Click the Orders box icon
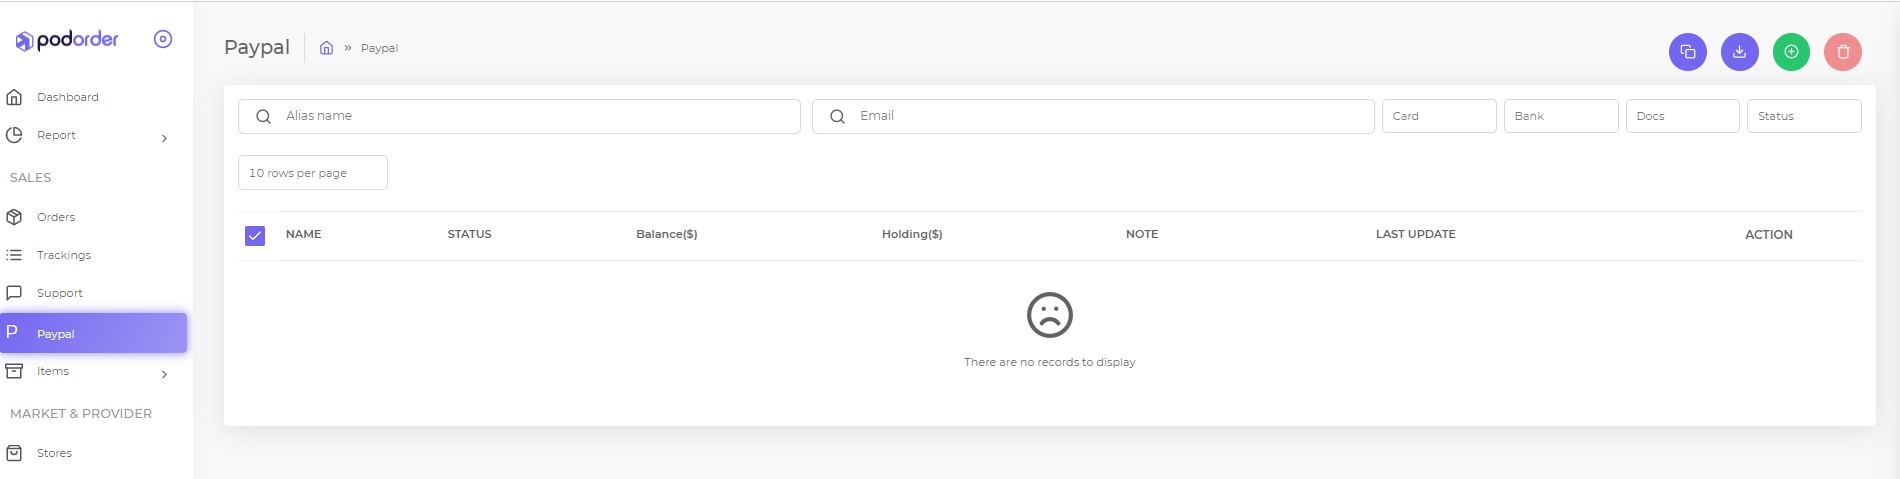 14,217
